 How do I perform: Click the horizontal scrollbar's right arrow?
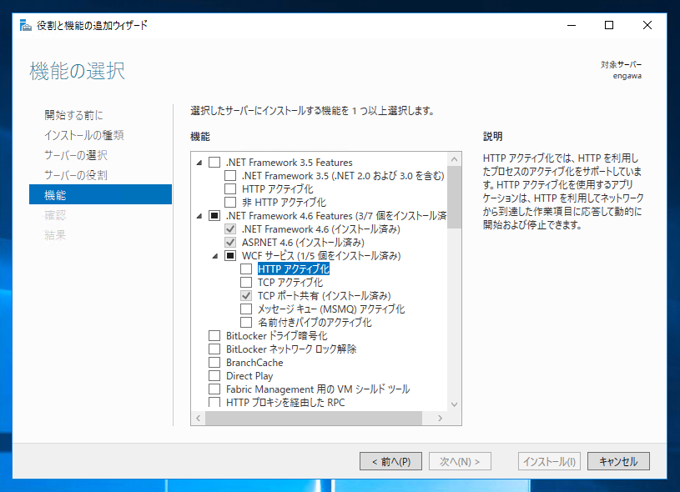point(440,418)
